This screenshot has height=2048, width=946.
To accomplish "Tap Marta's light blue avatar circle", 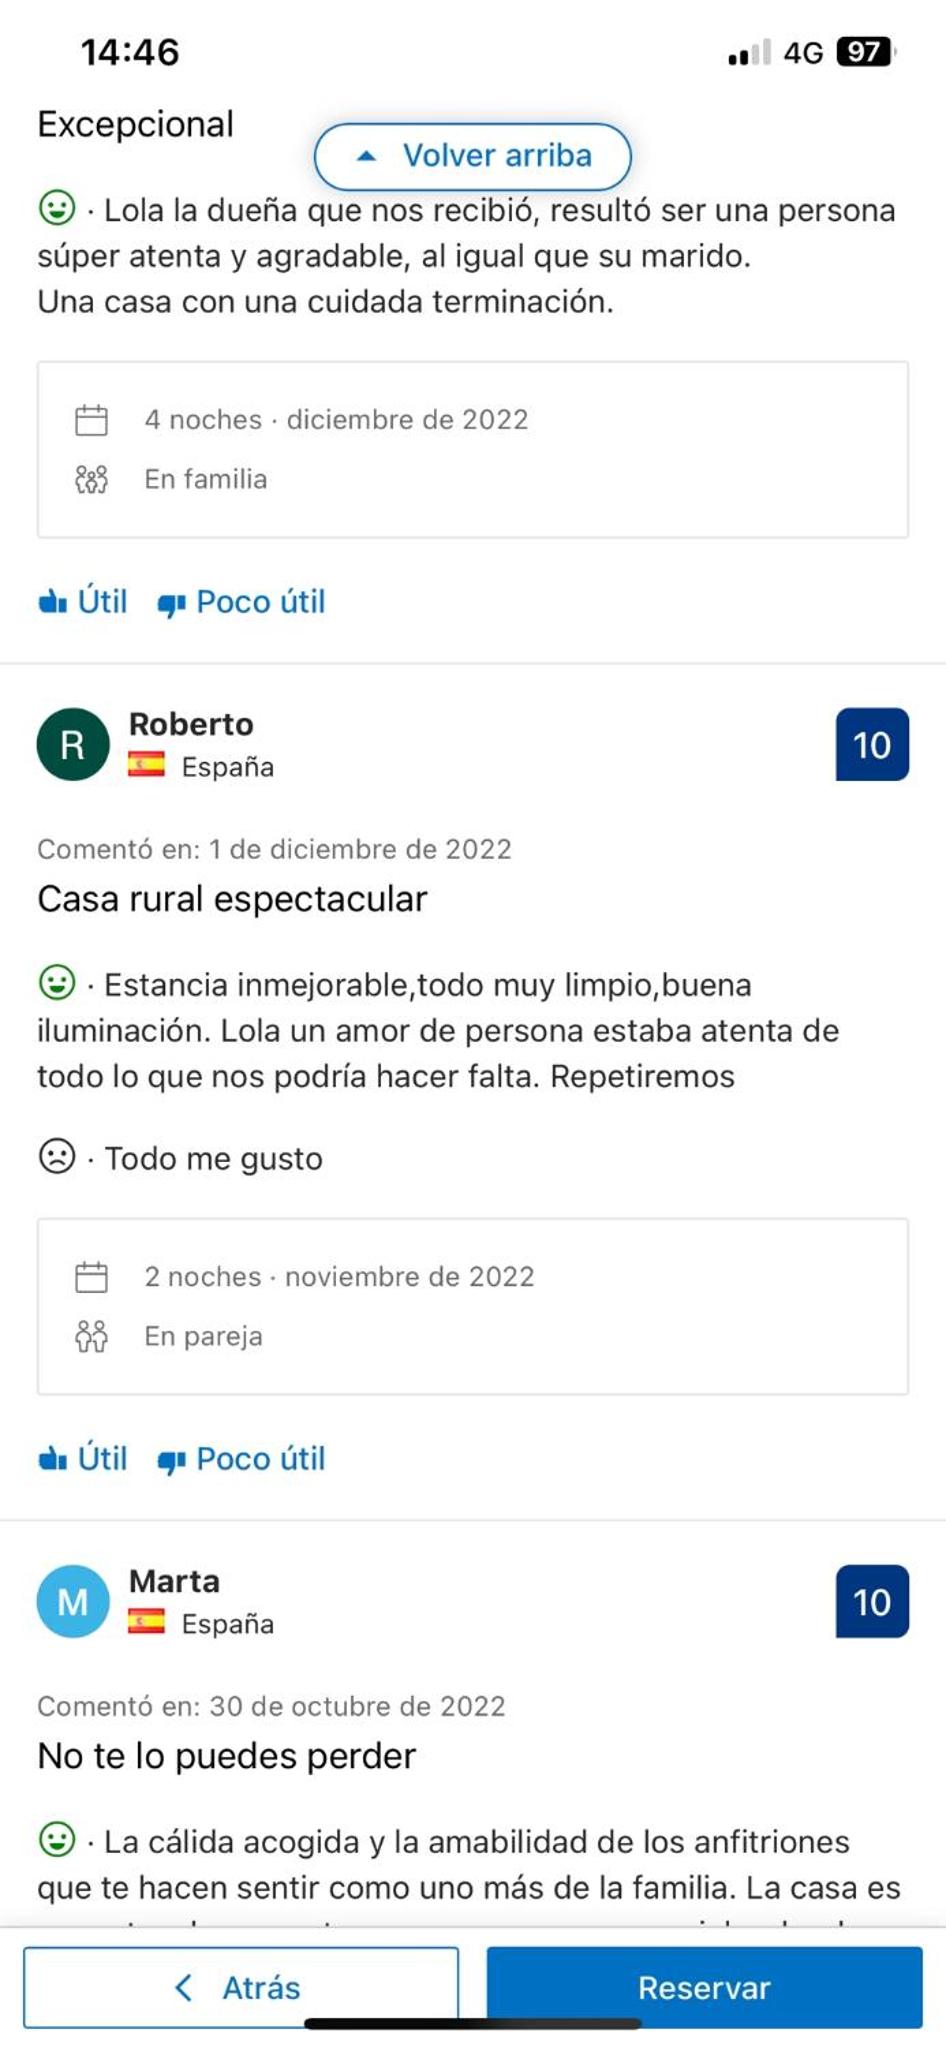I will click(x=73, y=1601).
